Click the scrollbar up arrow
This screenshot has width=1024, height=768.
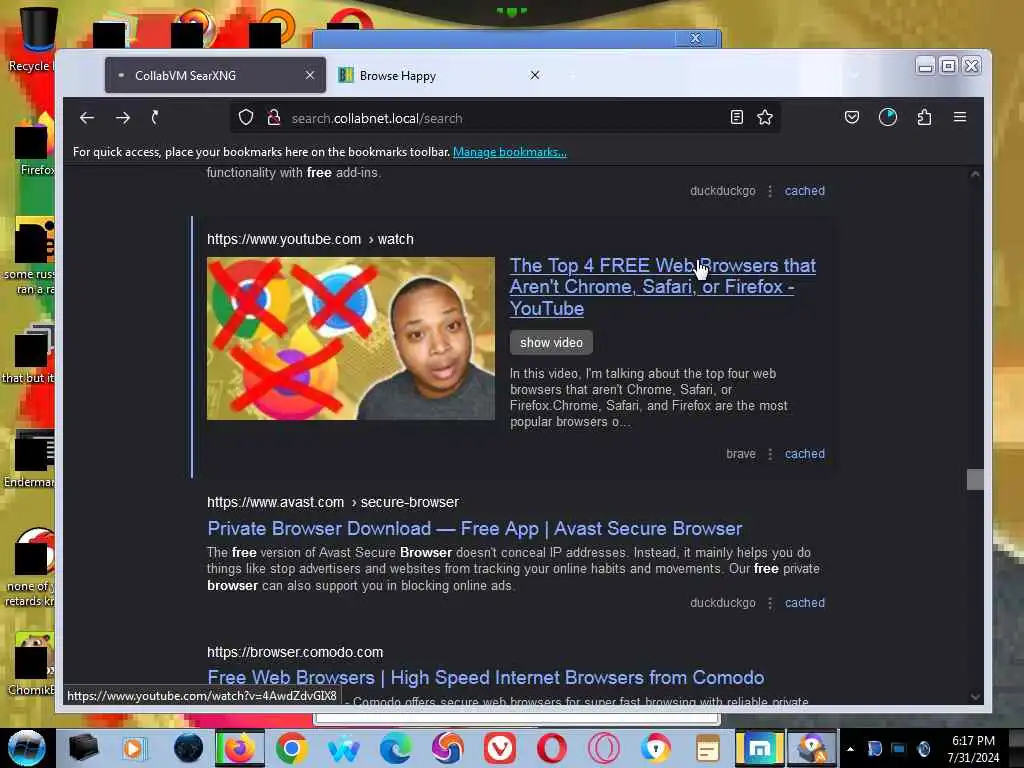tap(975, 174)
